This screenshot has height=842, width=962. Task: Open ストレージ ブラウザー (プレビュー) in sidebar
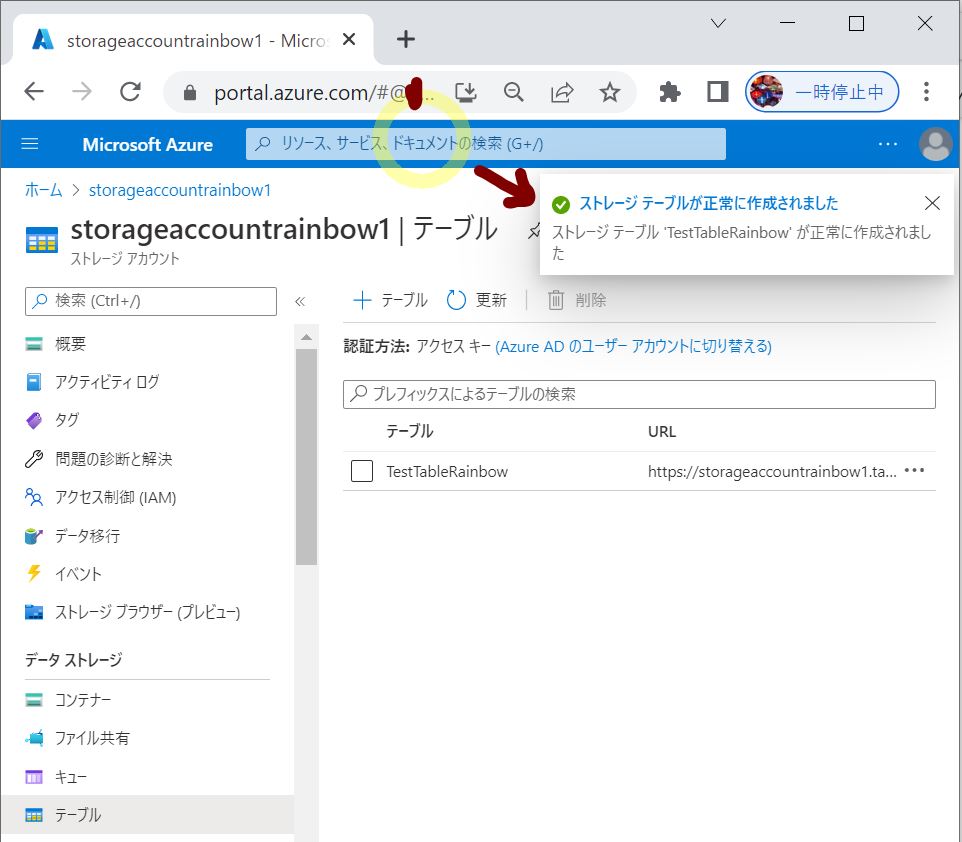click(147, 612)
